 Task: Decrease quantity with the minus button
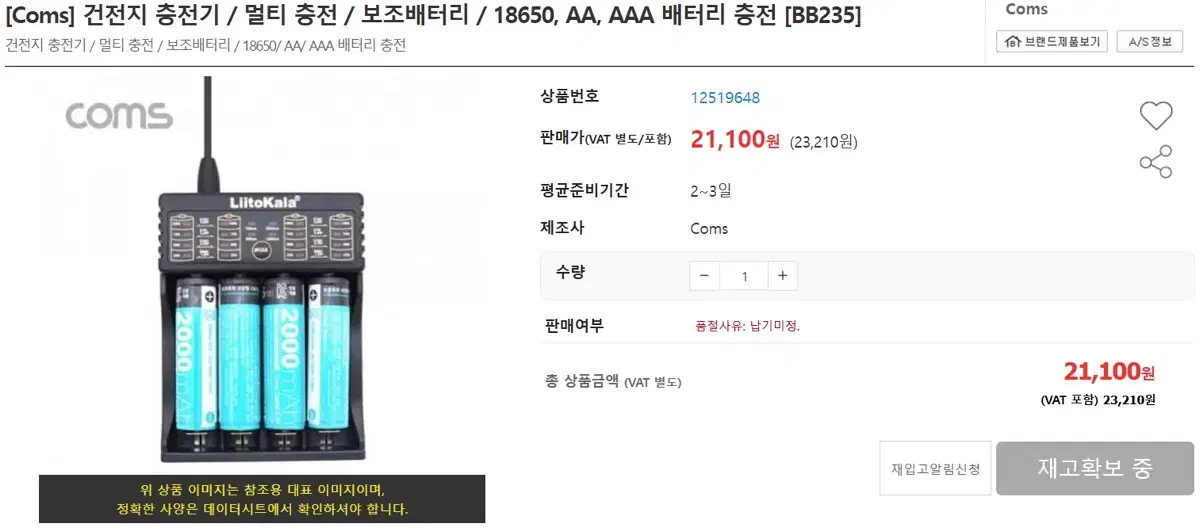pos(704,276)
